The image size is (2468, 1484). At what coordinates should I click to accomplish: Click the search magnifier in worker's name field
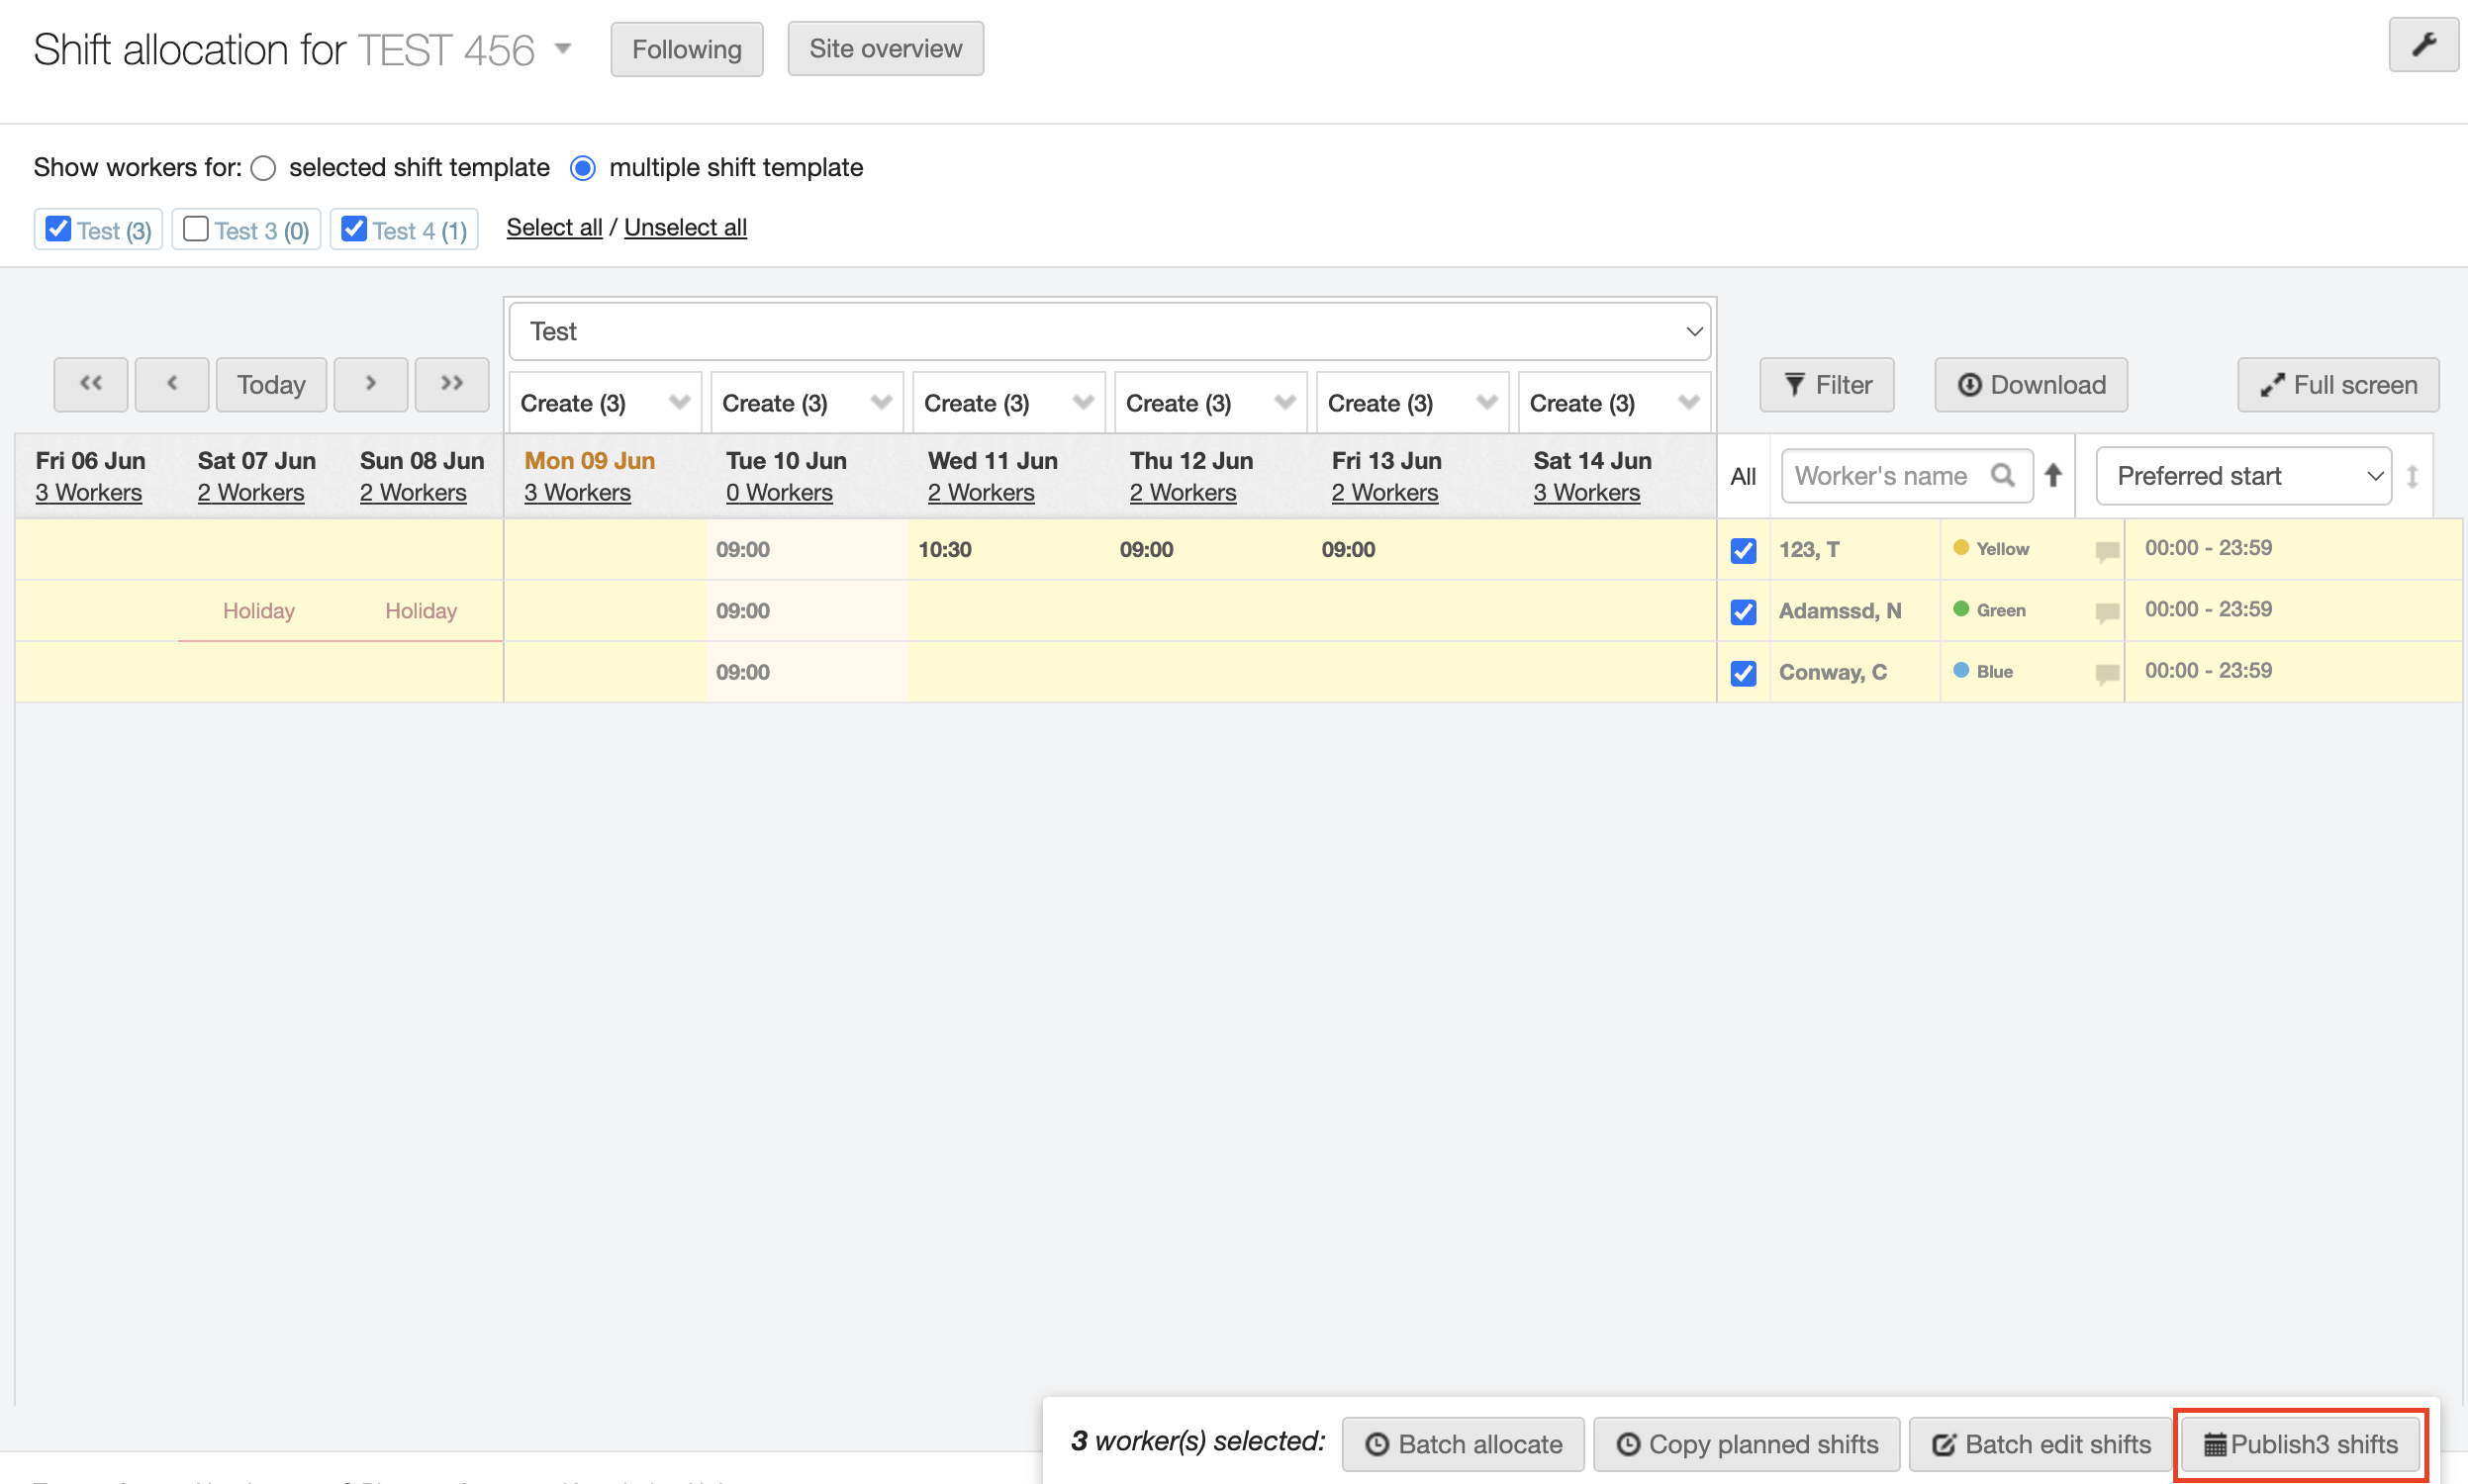[2002, 475]
